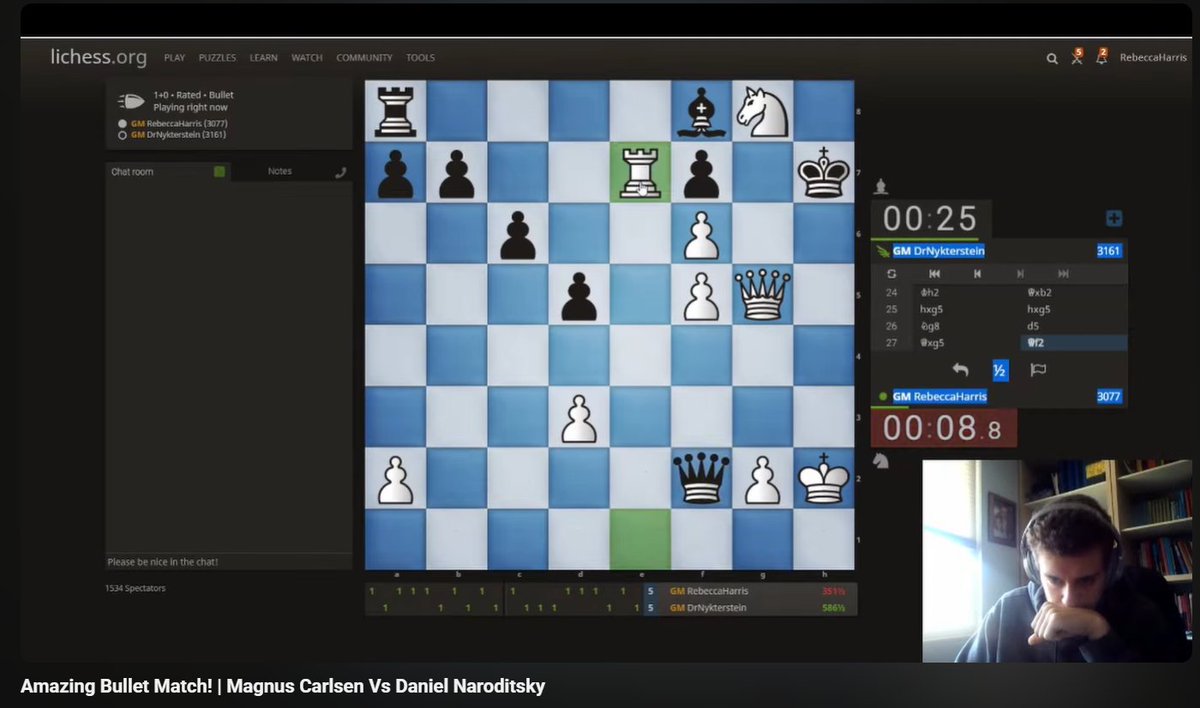The width and height of the screenshot is (1200, 708).
Task: Click the captured bishop icon above the clock
Action: pyautogui.click(x=880, y=186)
